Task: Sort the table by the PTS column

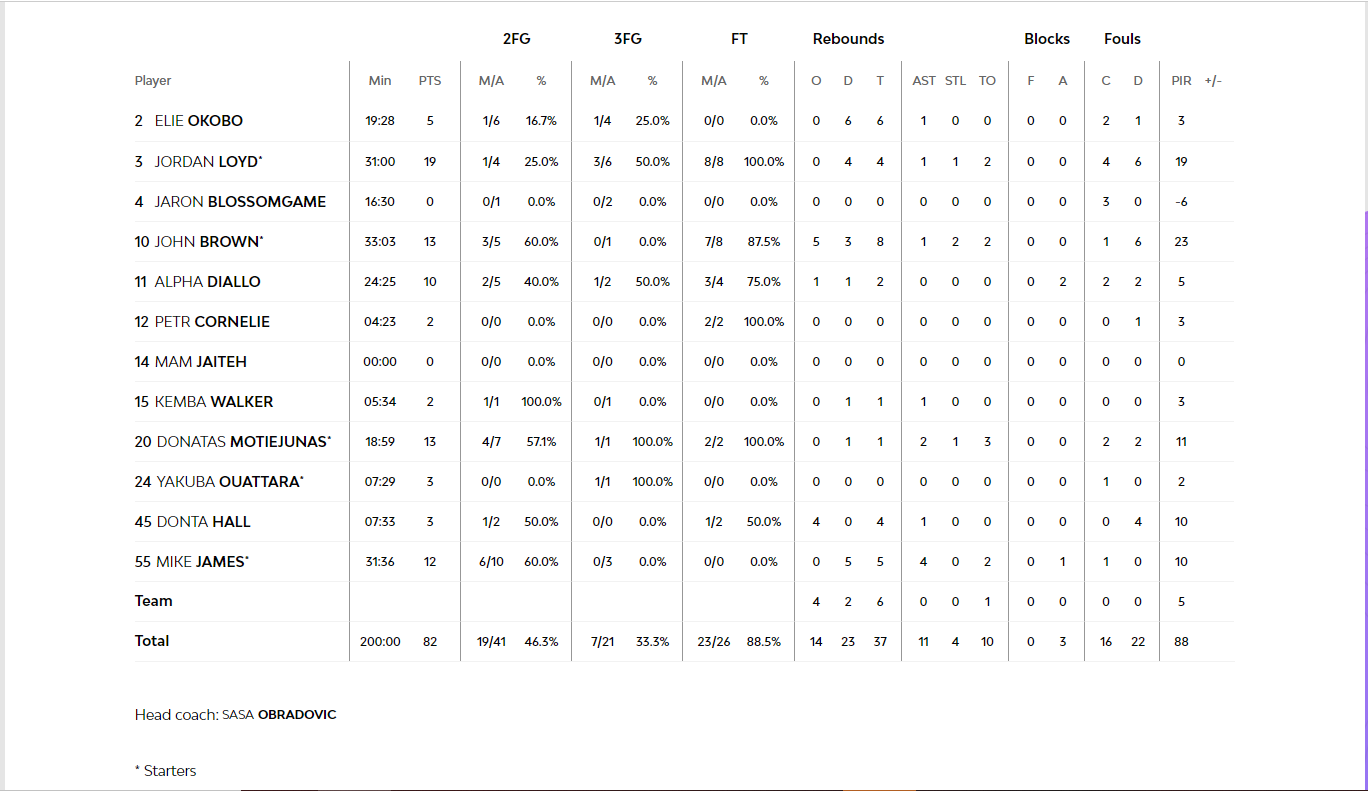Action: (x=430, y=81)
